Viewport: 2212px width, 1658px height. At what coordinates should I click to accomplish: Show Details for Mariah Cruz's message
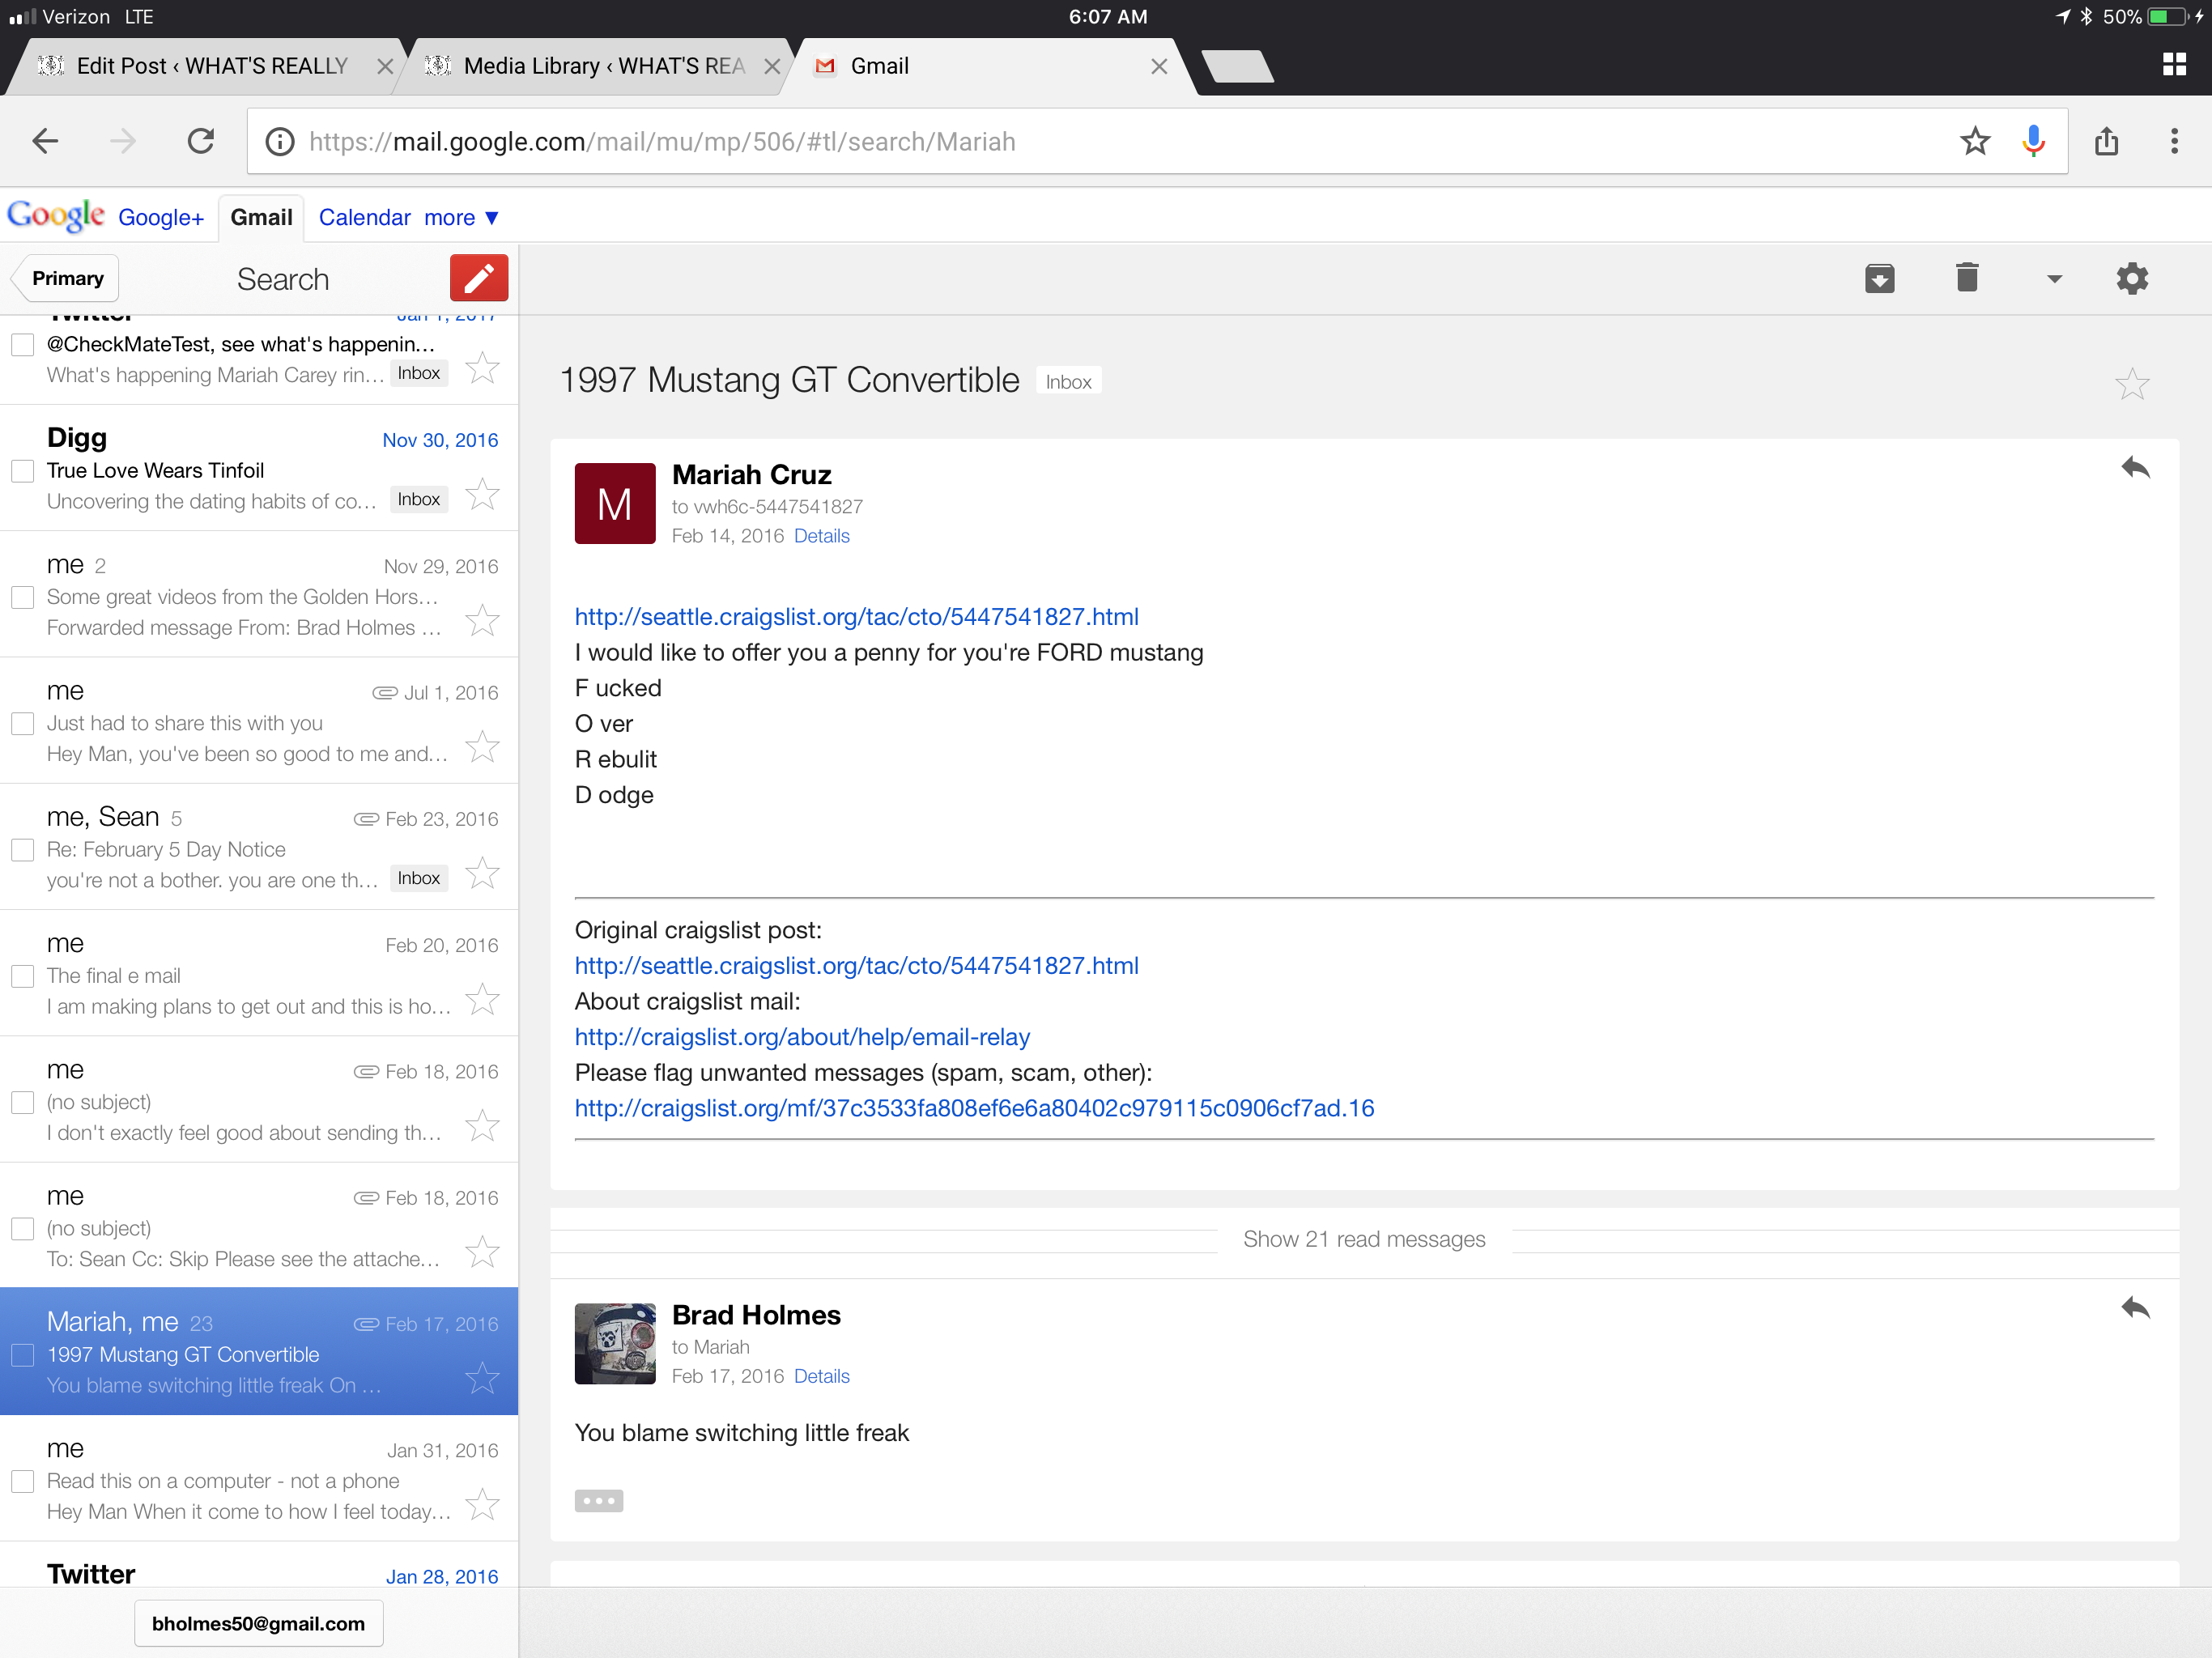coord(821,536)
